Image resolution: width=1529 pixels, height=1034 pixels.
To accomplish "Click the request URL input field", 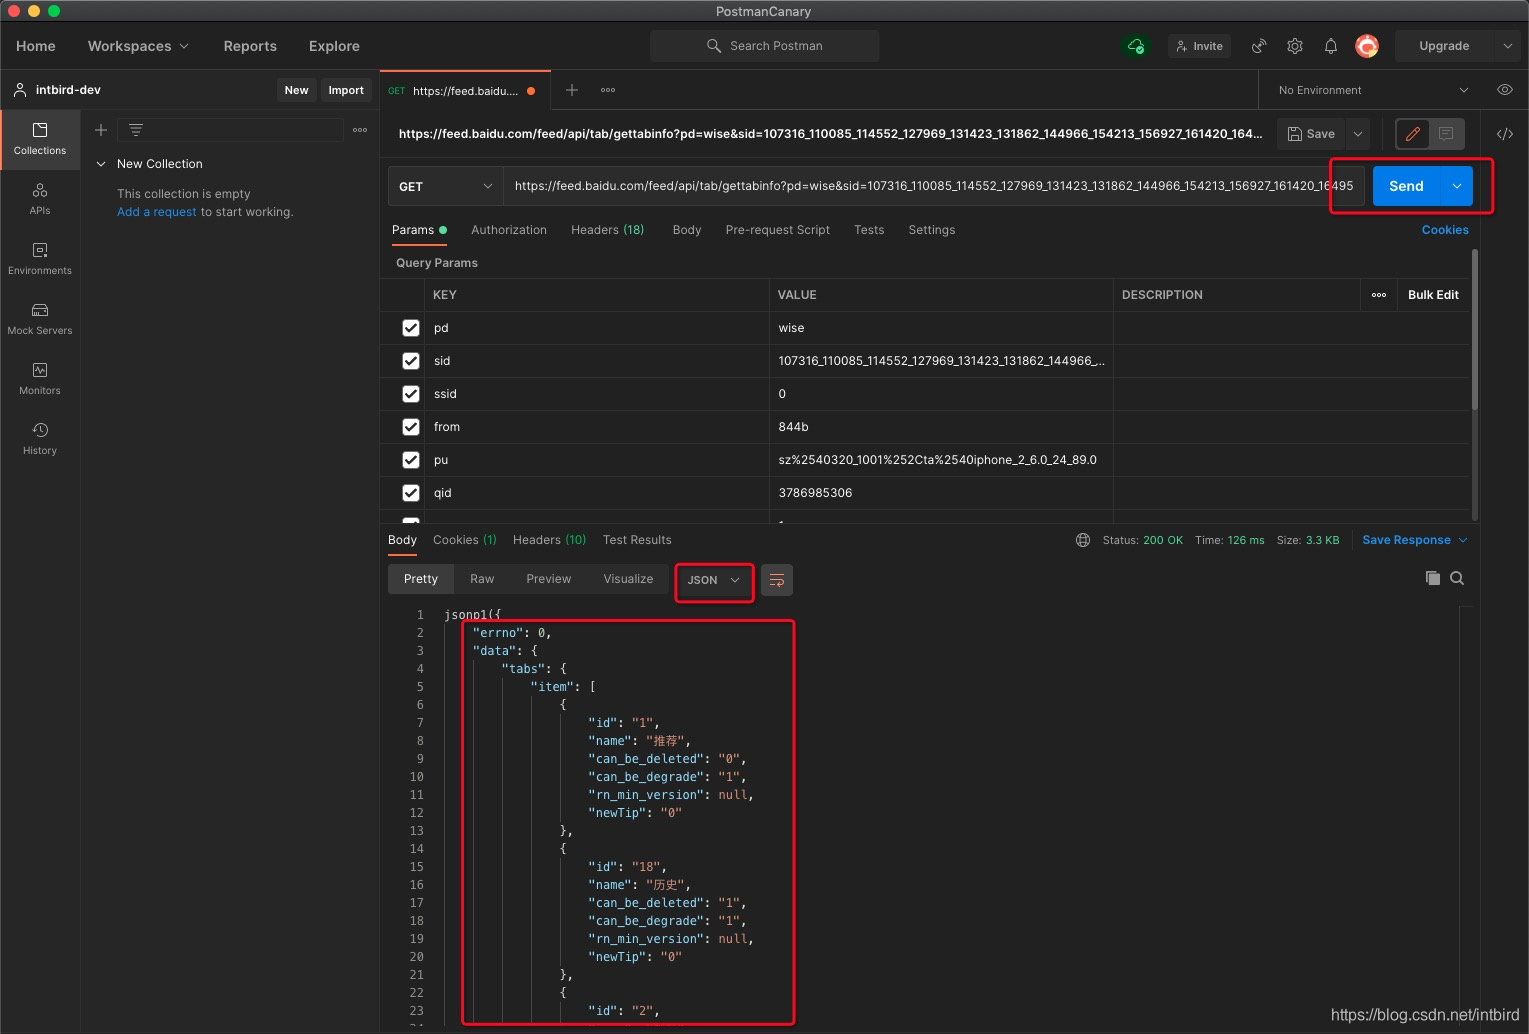I will pyautogui.click(x=933, y=186).
